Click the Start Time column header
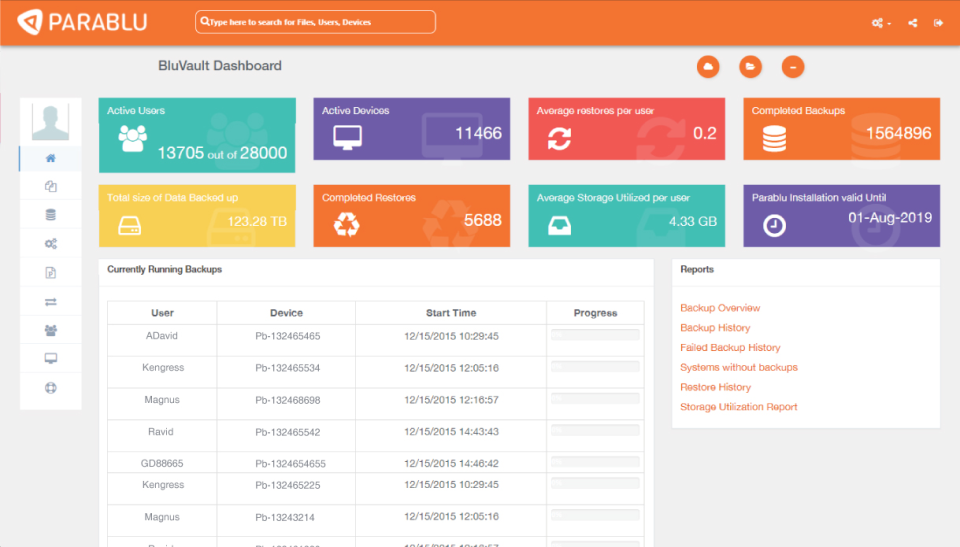Screen dimensions: 960x547 click(451, 313)
